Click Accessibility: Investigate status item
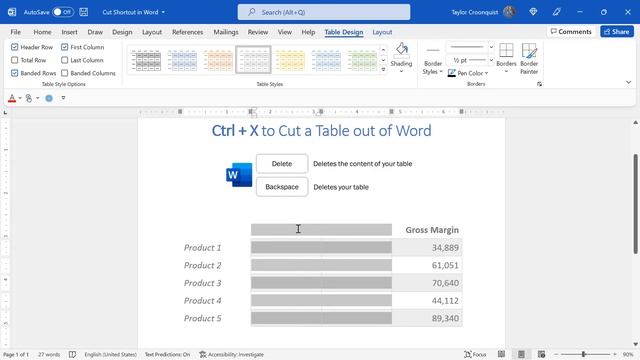Image resolution: width=640 pixels, height=360 pixels. (231, 354)
